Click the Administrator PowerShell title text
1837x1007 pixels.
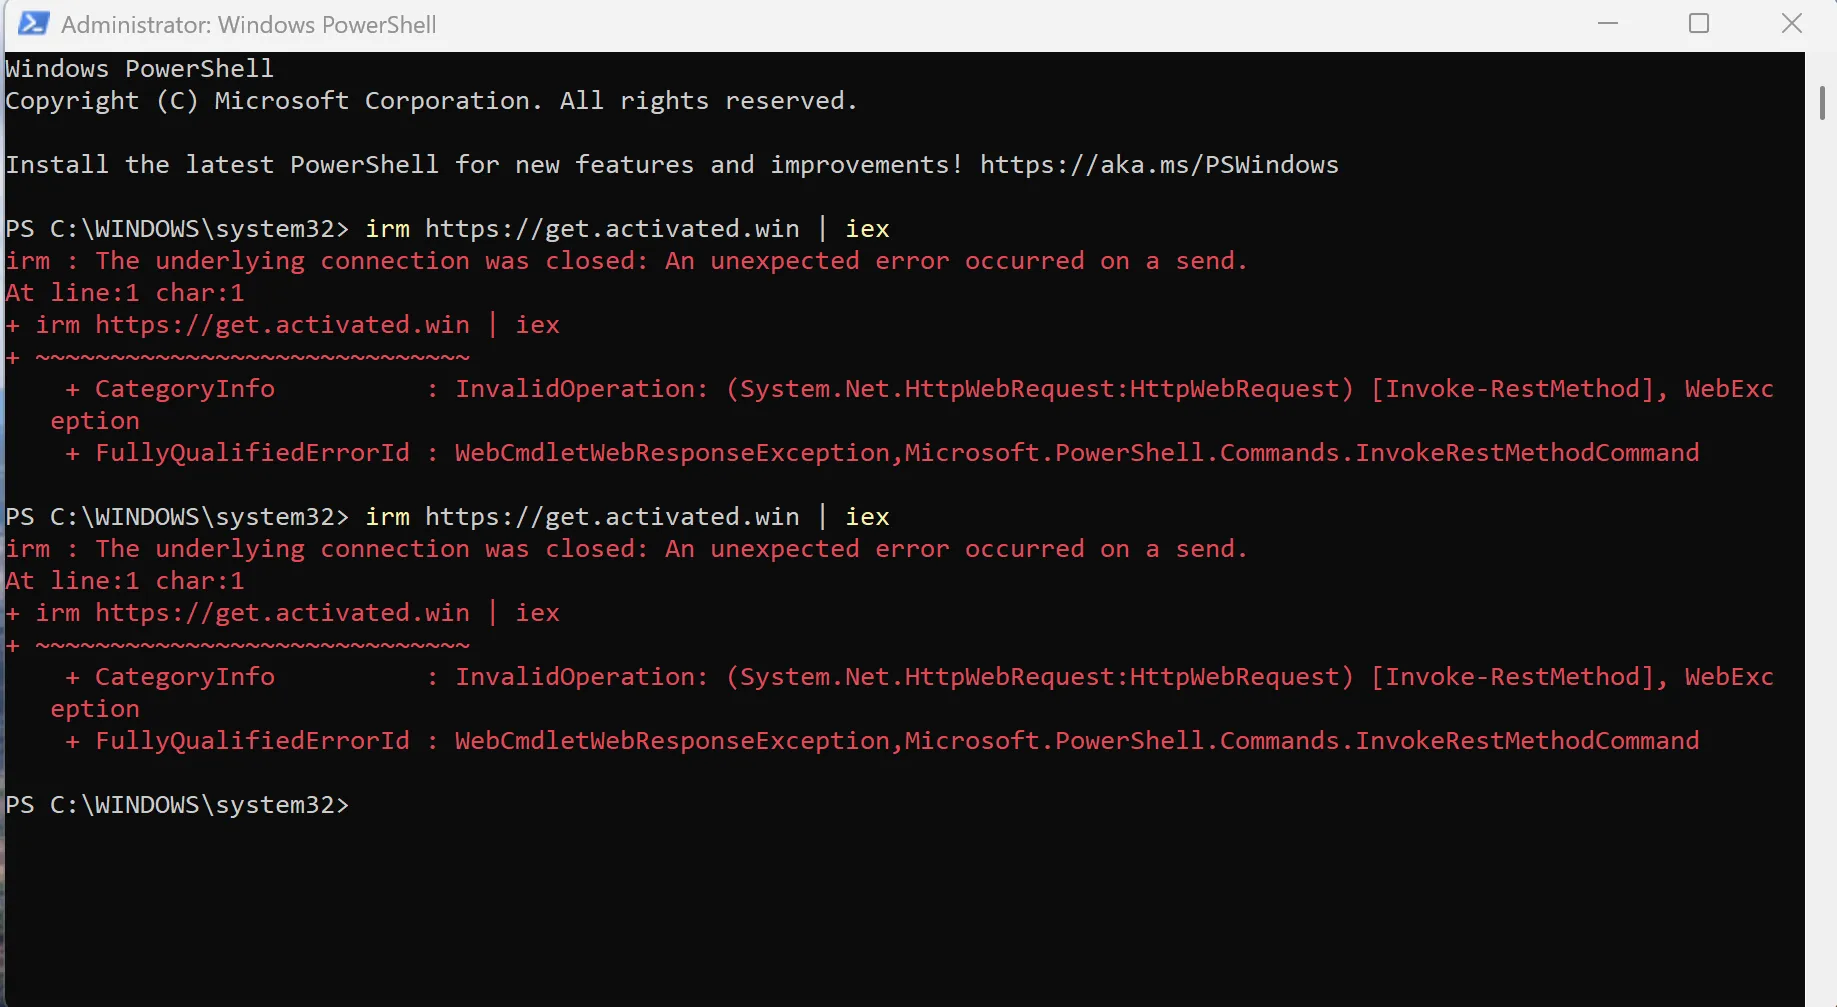click(x=248, y=24)
